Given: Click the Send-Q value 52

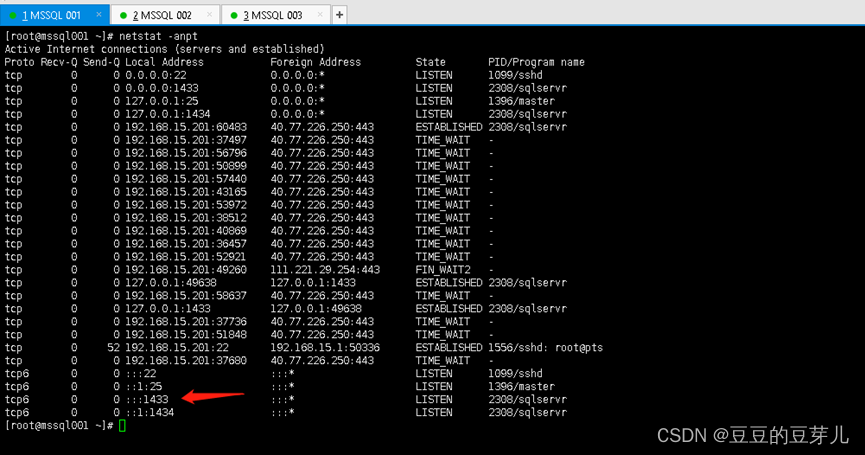Looking at the screenshot, I should pos(113,347).
